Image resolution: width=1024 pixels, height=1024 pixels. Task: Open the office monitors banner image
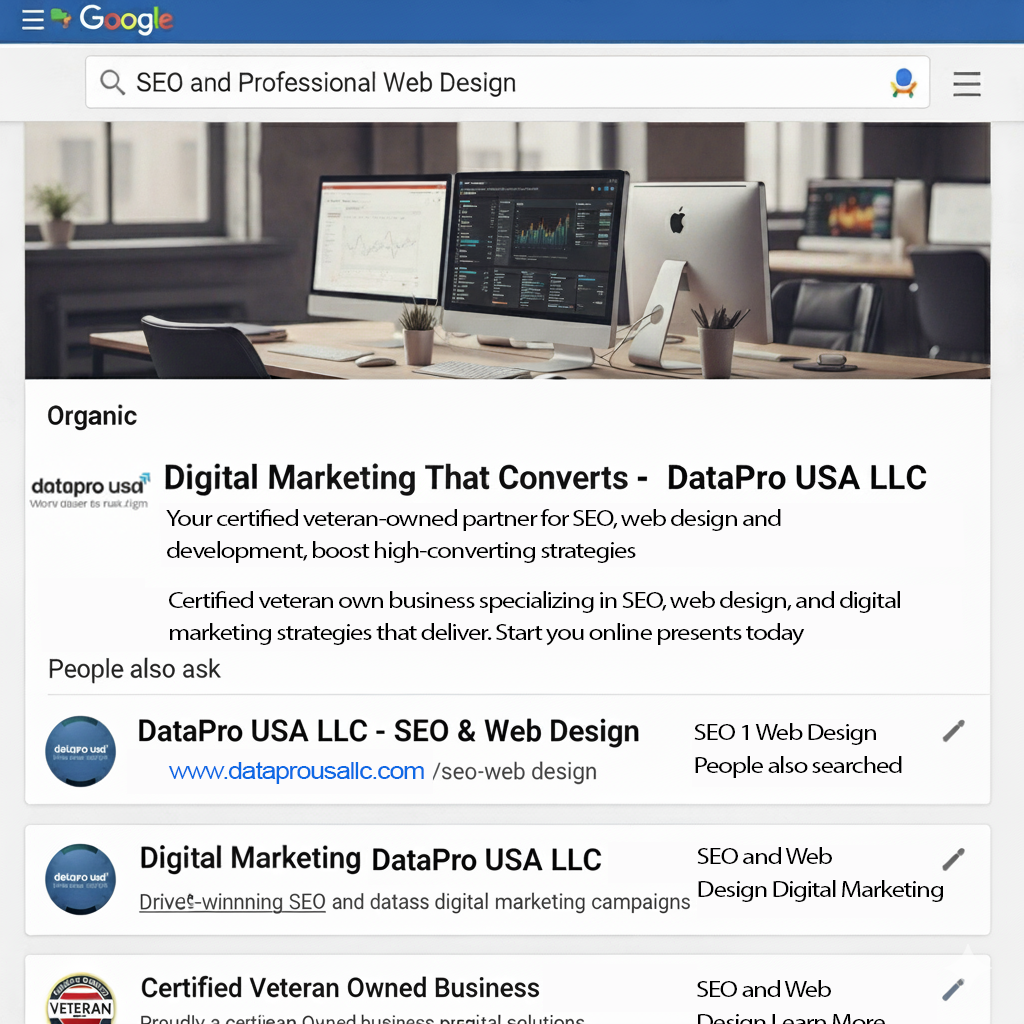[x=507, y=250]
